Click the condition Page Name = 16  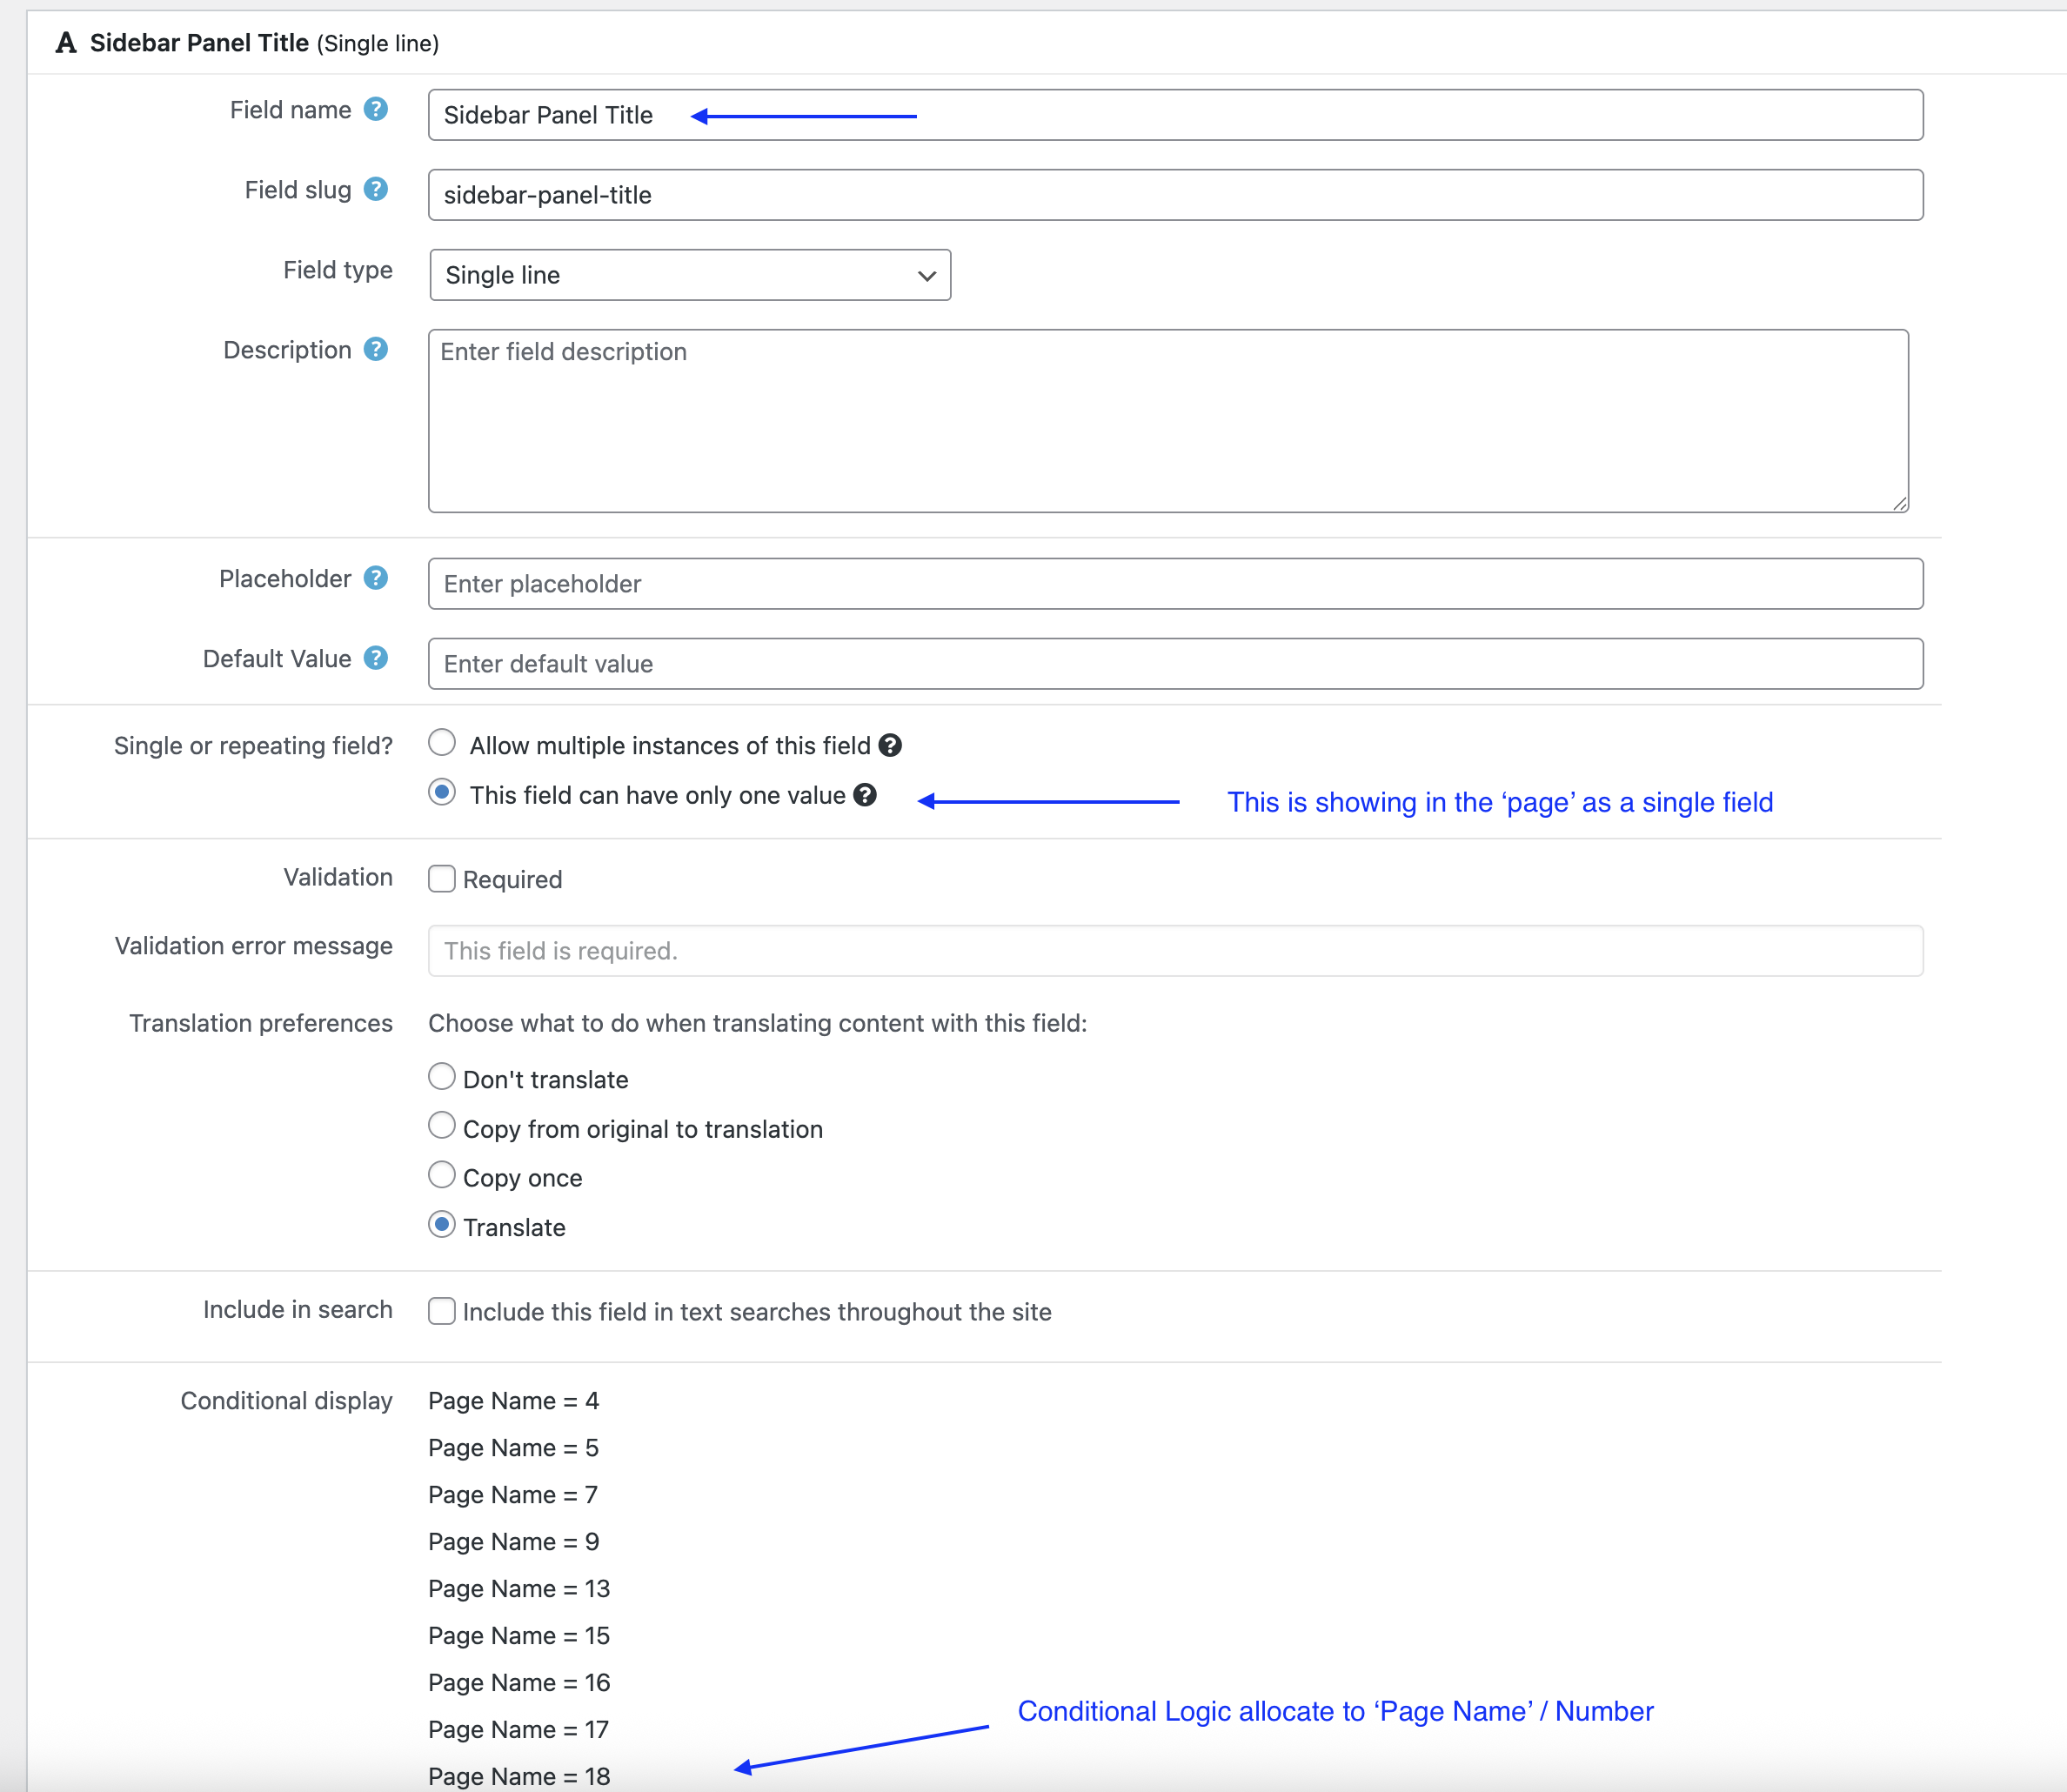(519, 1683)
